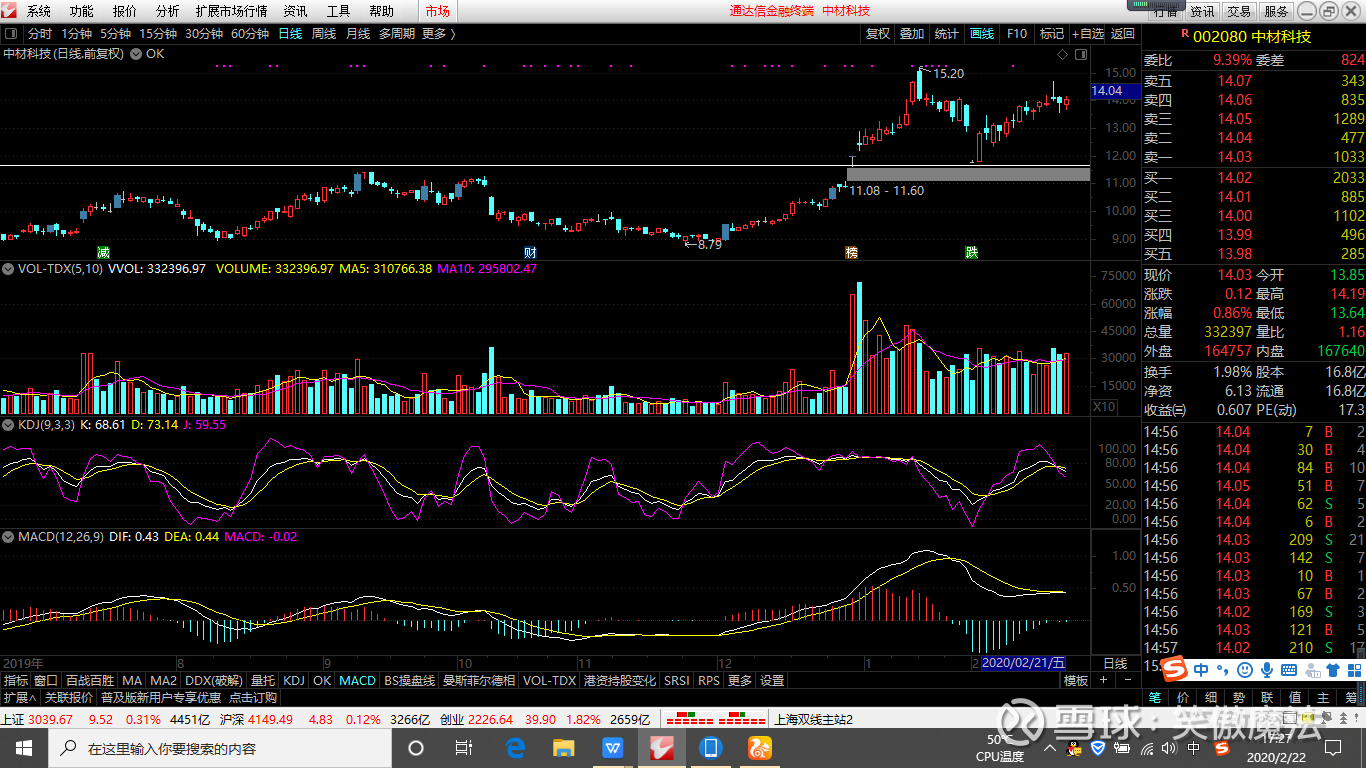Viewport: 1366px width, 768px height.
Task: Click the round arrow icon before OK
Action: pos(135,54)
